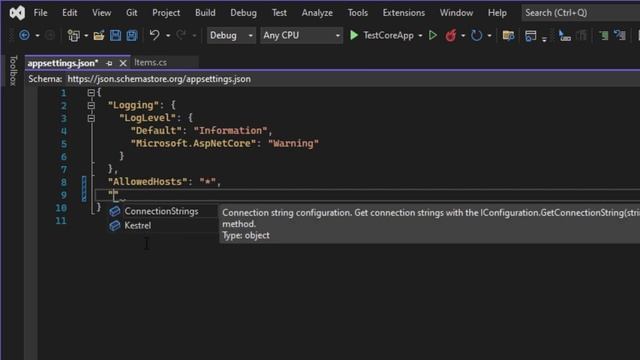Open the Analyze menu

point(317,13)
